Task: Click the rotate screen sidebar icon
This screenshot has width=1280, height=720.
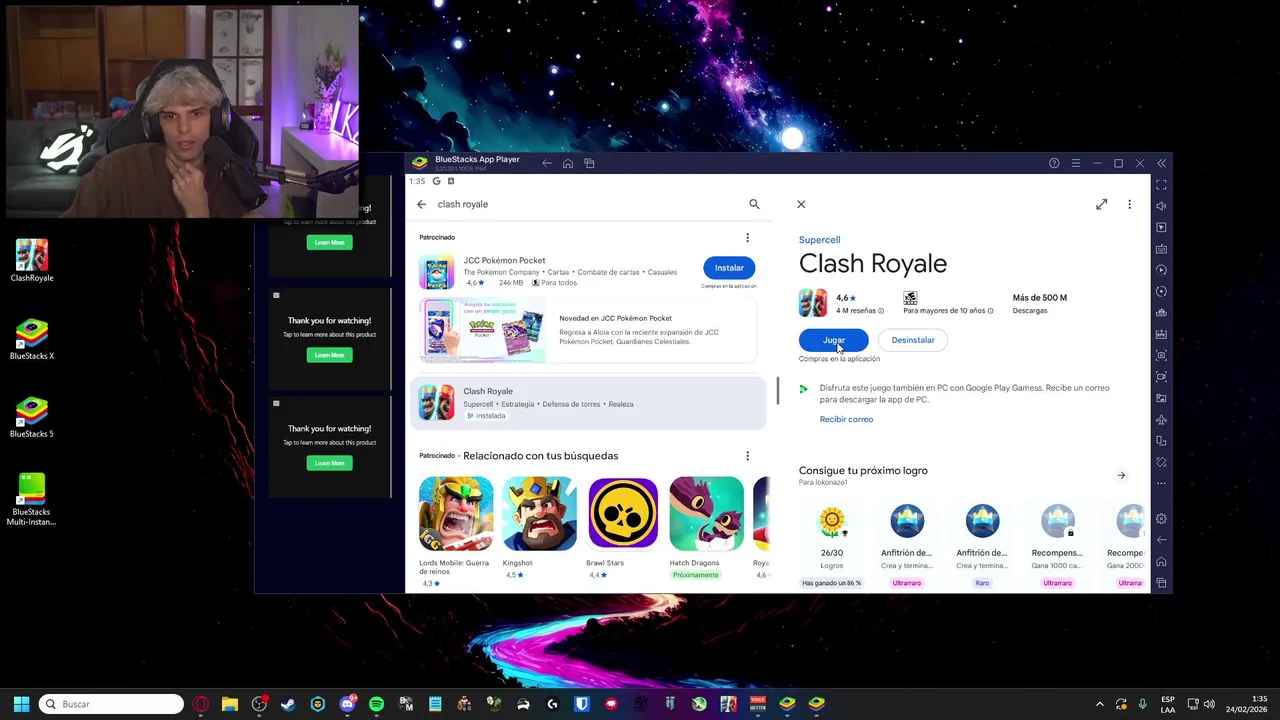Action: (x=1161, y=441)
